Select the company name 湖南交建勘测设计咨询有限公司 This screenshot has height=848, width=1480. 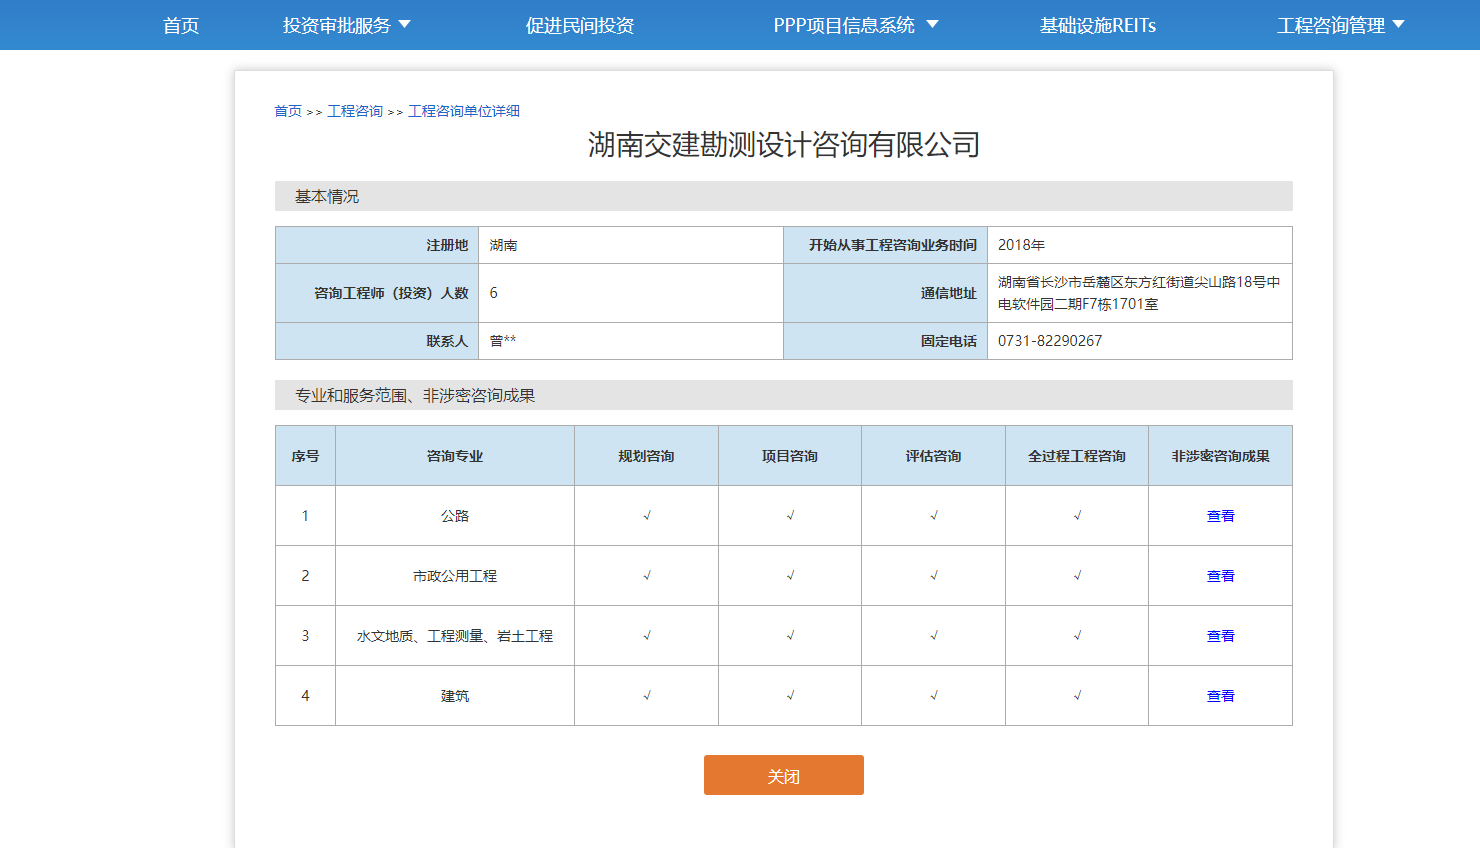[x=784, y=143]
